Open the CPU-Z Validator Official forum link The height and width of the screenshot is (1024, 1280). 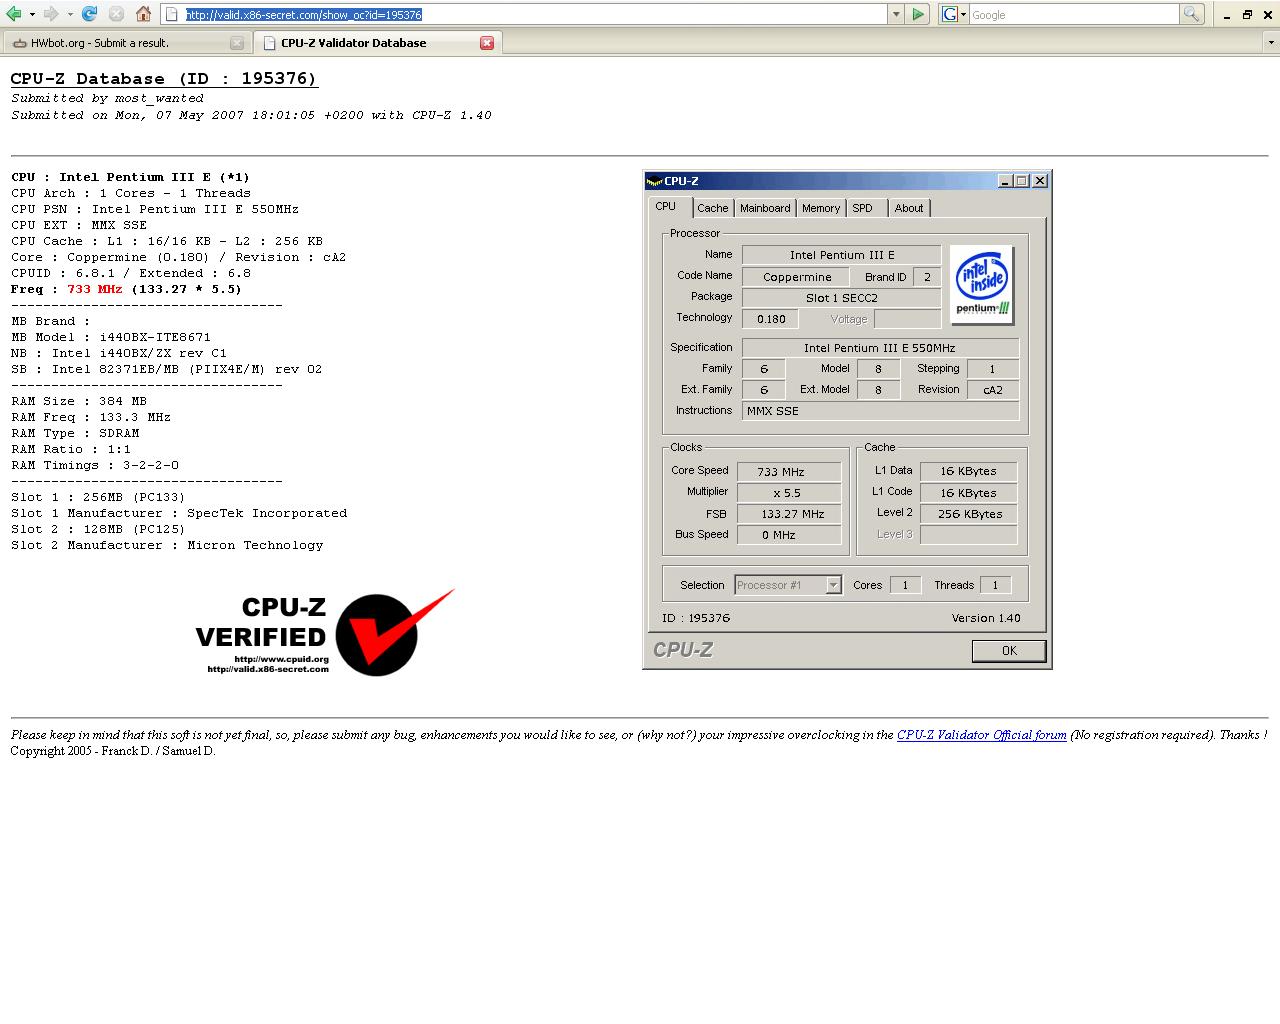point(981,735)
